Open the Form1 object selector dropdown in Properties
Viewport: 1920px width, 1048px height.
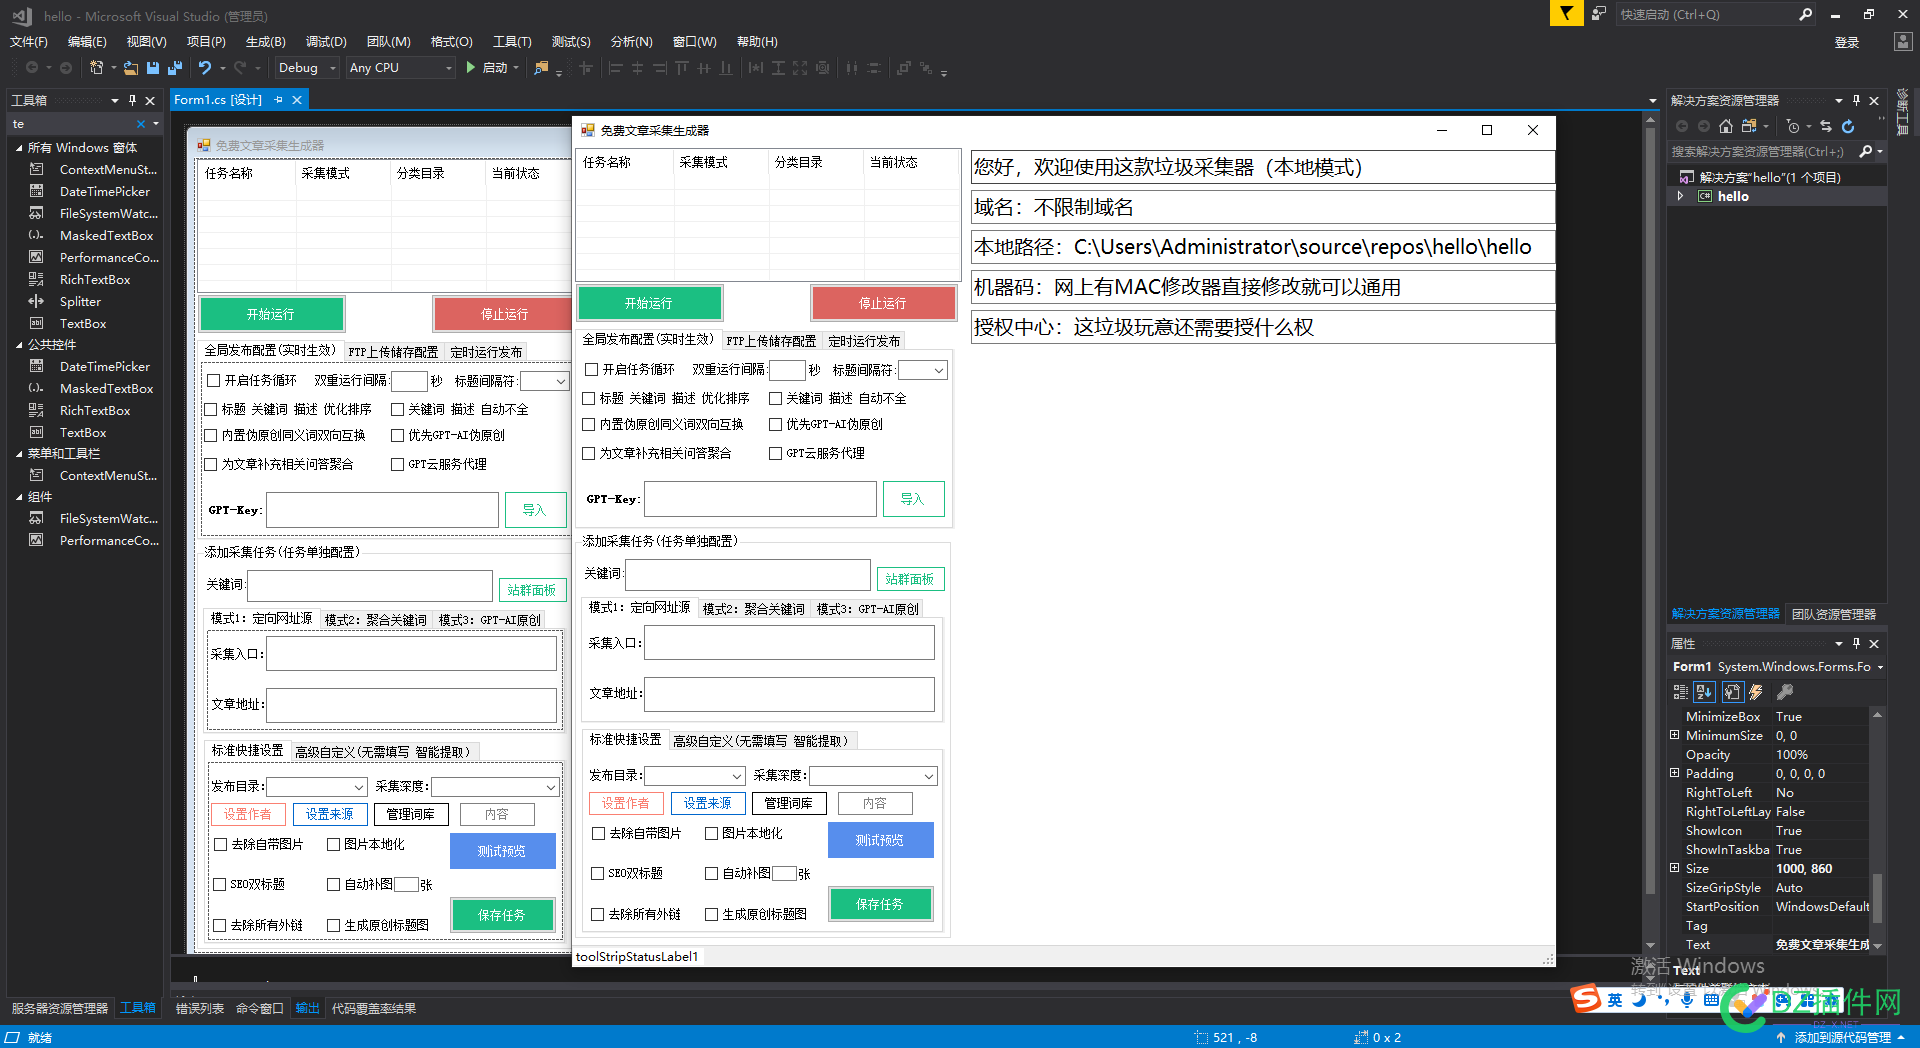[1880, 667]
